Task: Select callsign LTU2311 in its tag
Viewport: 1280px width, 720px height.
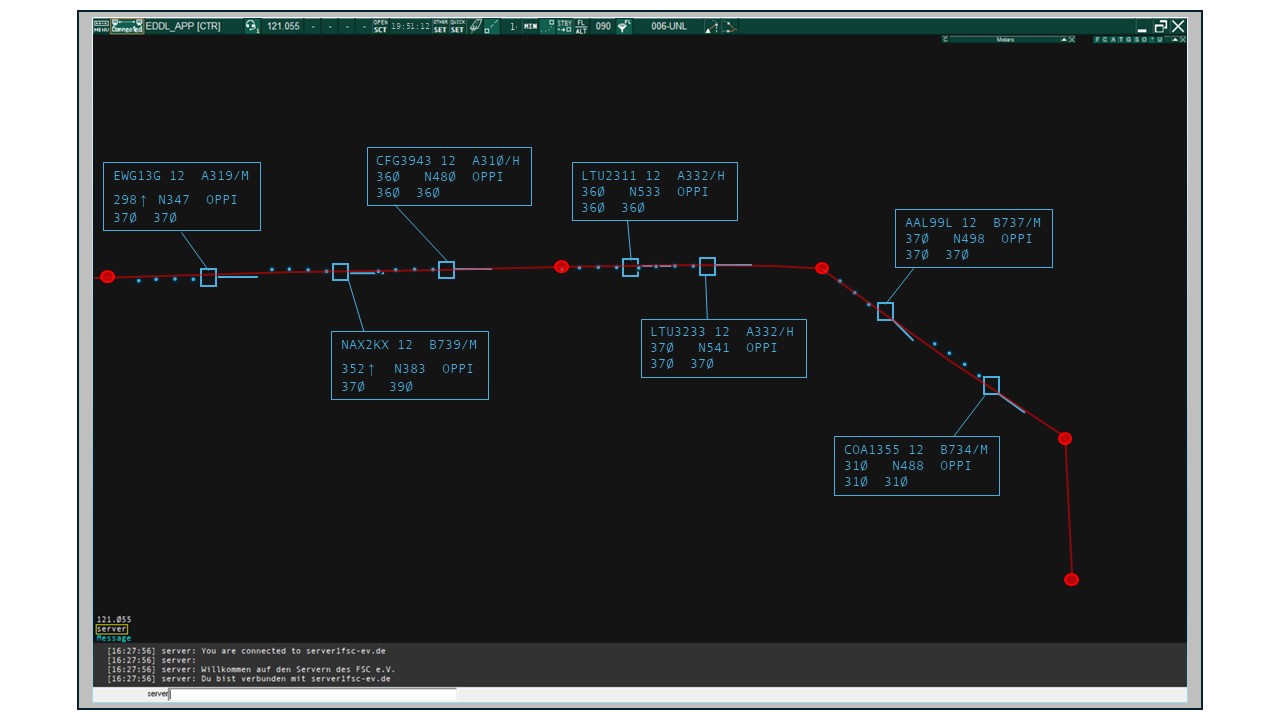Action: click(x=609, y=176)
